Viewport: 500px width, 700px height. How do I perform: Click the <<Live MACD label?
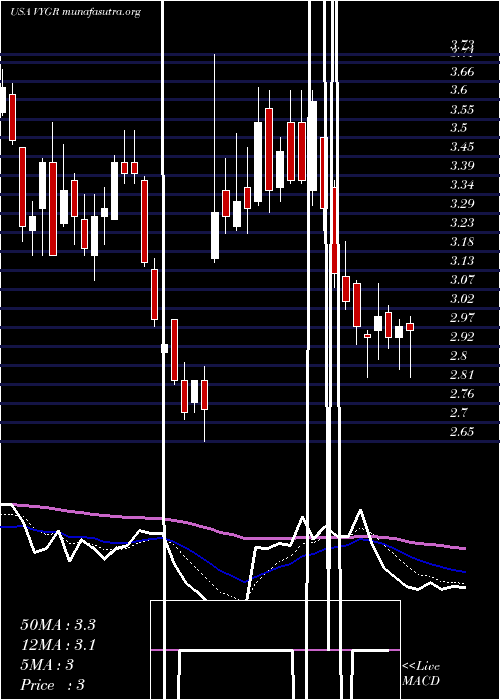(x=421, y=673)
